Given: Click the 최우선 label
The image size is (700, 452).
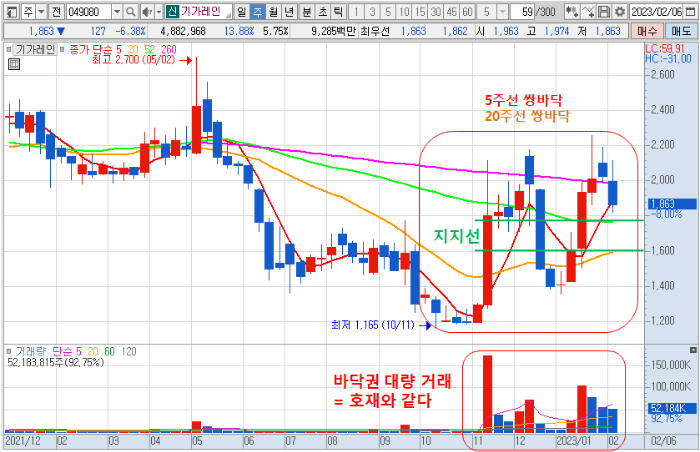Looking at the screenshot, I should (375, 31).
